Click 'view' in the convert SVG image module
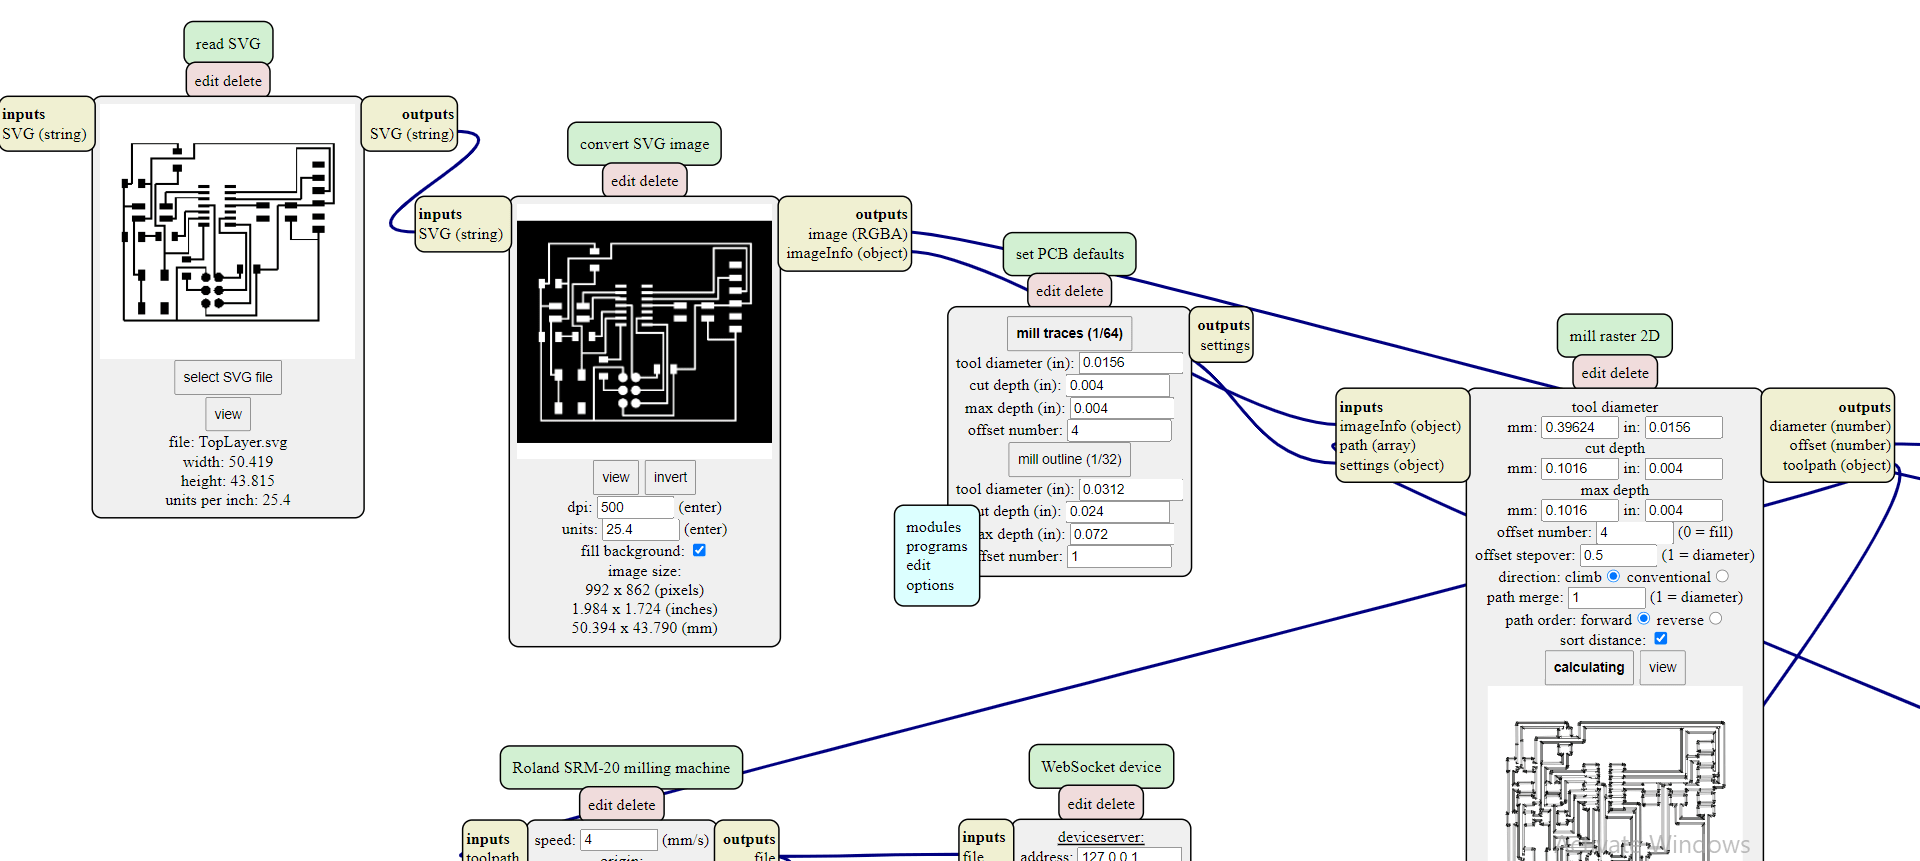This screenshot has height=861, width=1920. point(616,477)
